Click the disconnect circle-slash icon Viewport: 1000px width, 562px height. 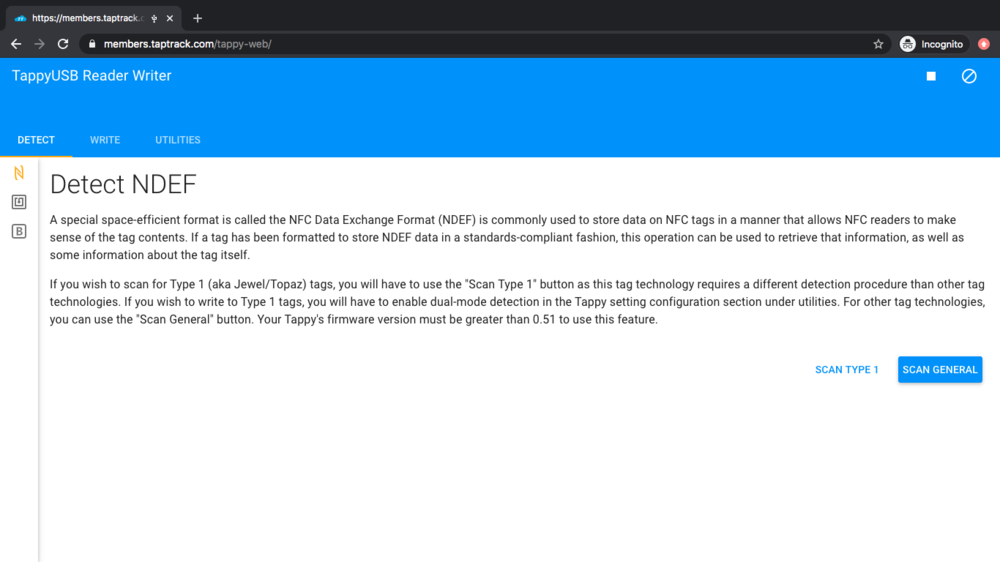pyautogui.click(x=969, y=76)
